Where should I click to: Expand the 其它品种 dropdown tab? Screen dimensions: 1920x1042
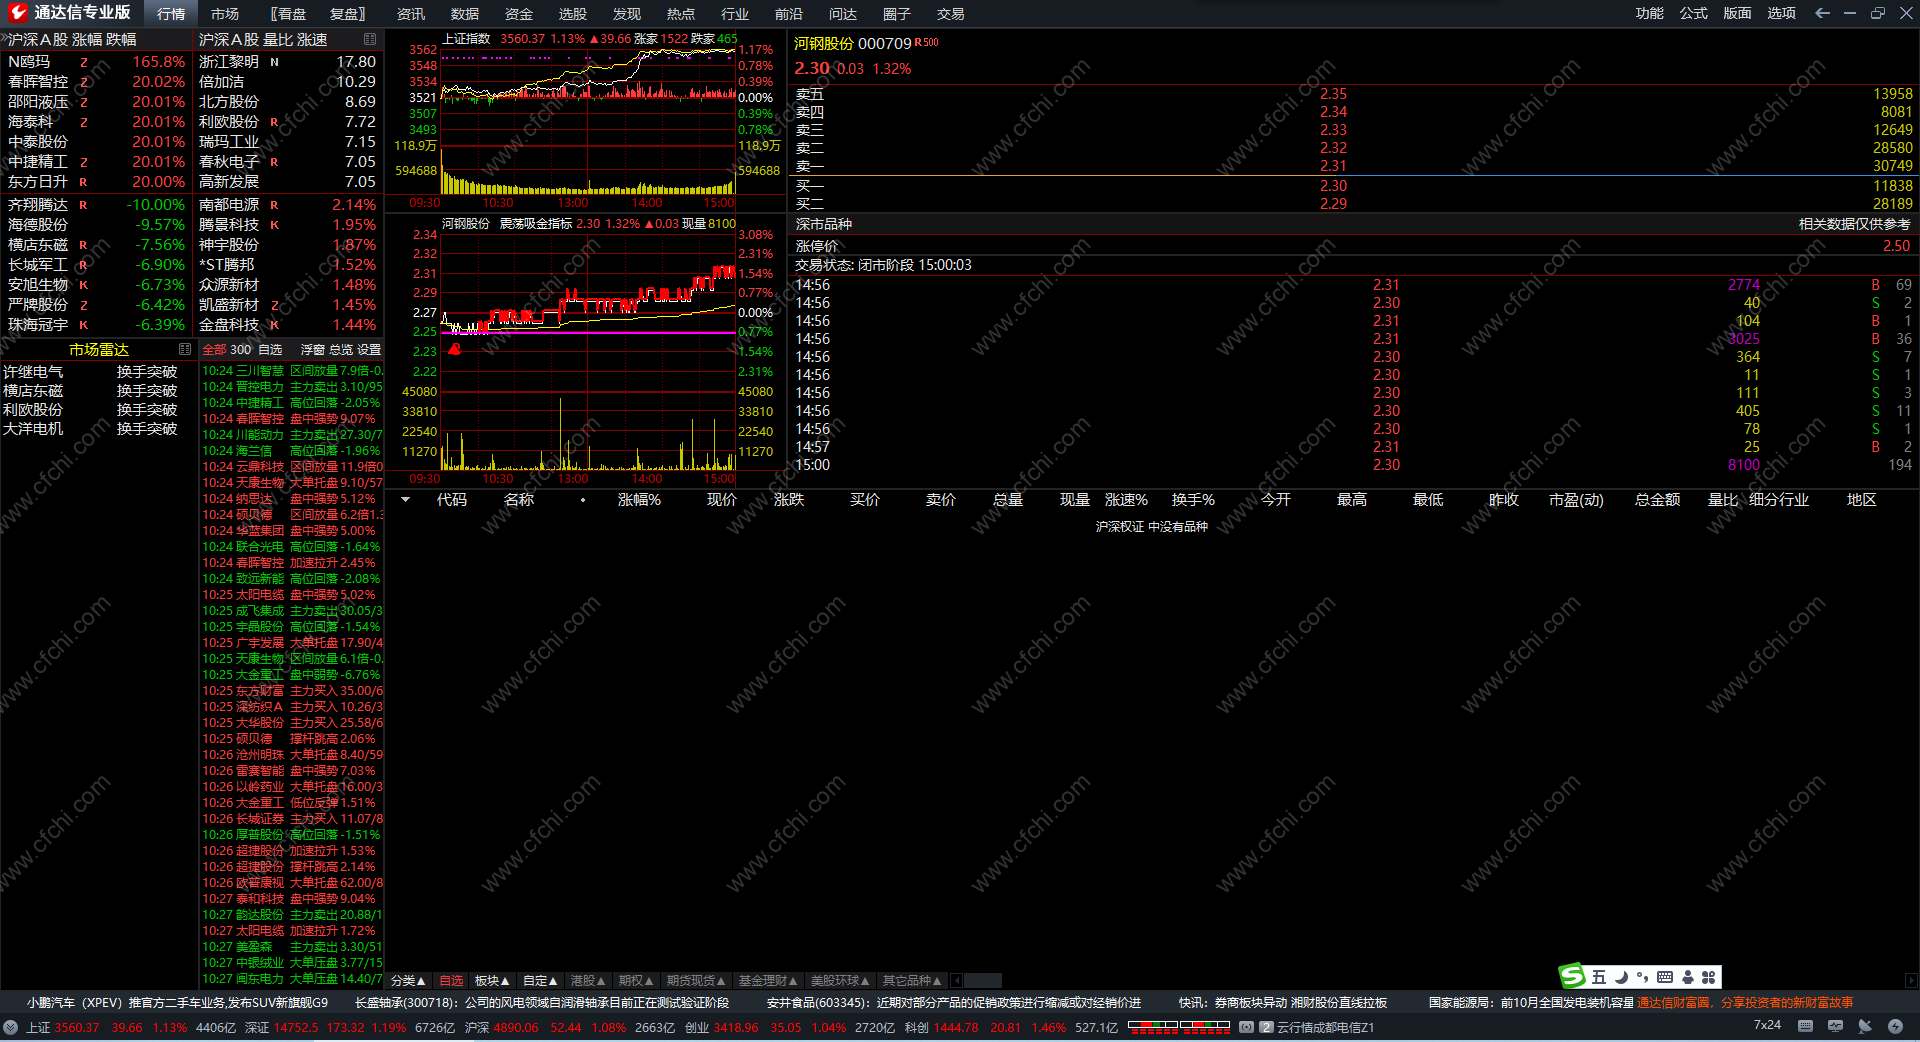tap(912, 981)
